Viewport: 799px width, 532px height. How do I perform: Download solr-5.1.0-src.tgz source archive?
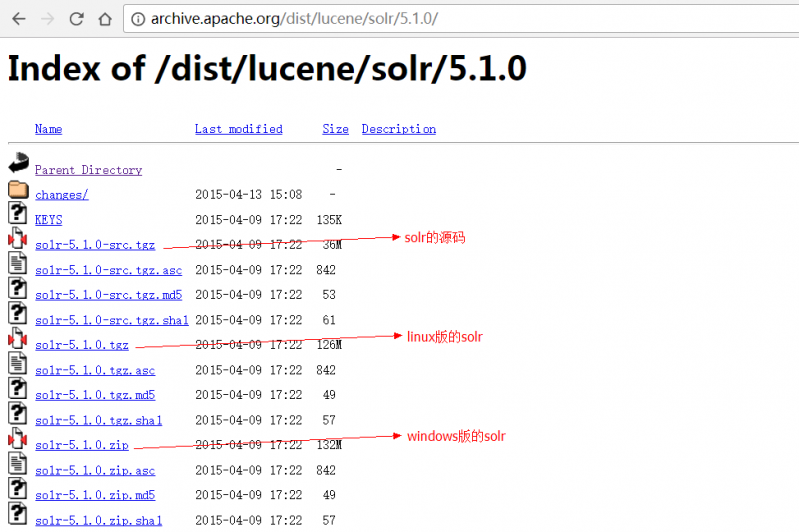[95, 245]
